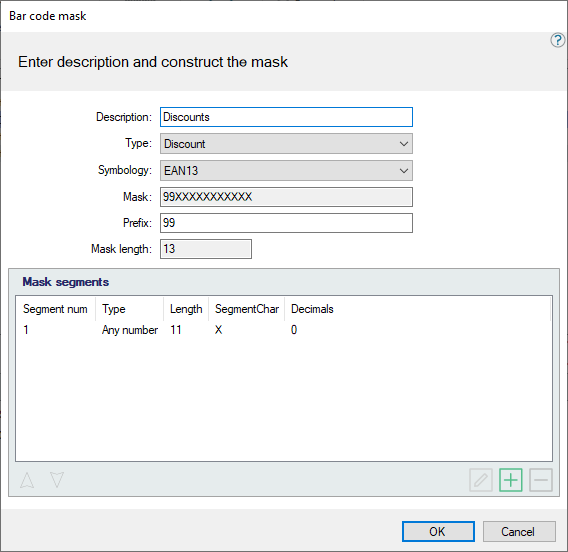Screen dimensions: 568x552
Task: Expand the Type dropdown showing Discount
Action: (286, 144)
